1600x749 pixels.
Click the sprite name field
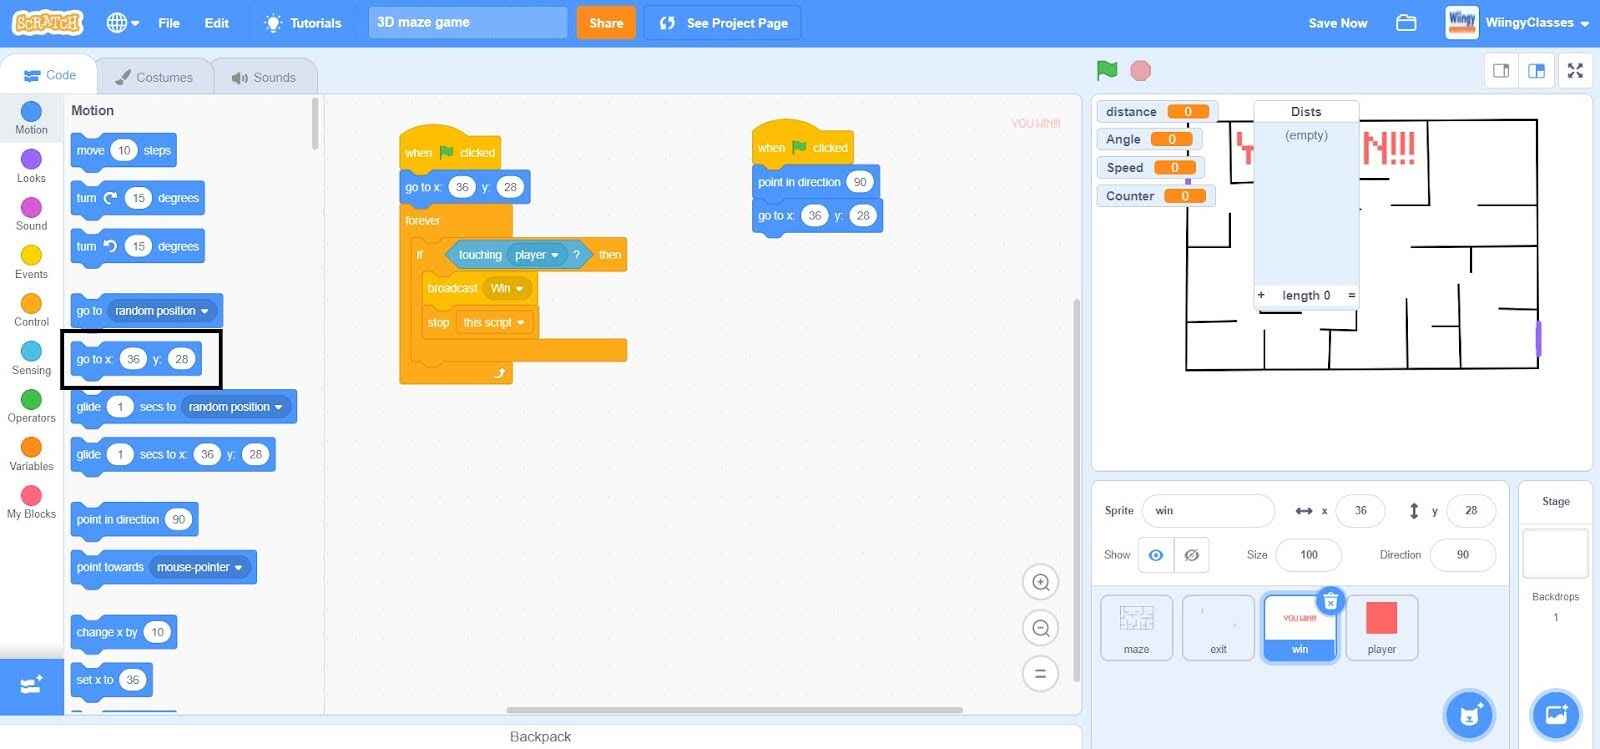click(1208, 510)
